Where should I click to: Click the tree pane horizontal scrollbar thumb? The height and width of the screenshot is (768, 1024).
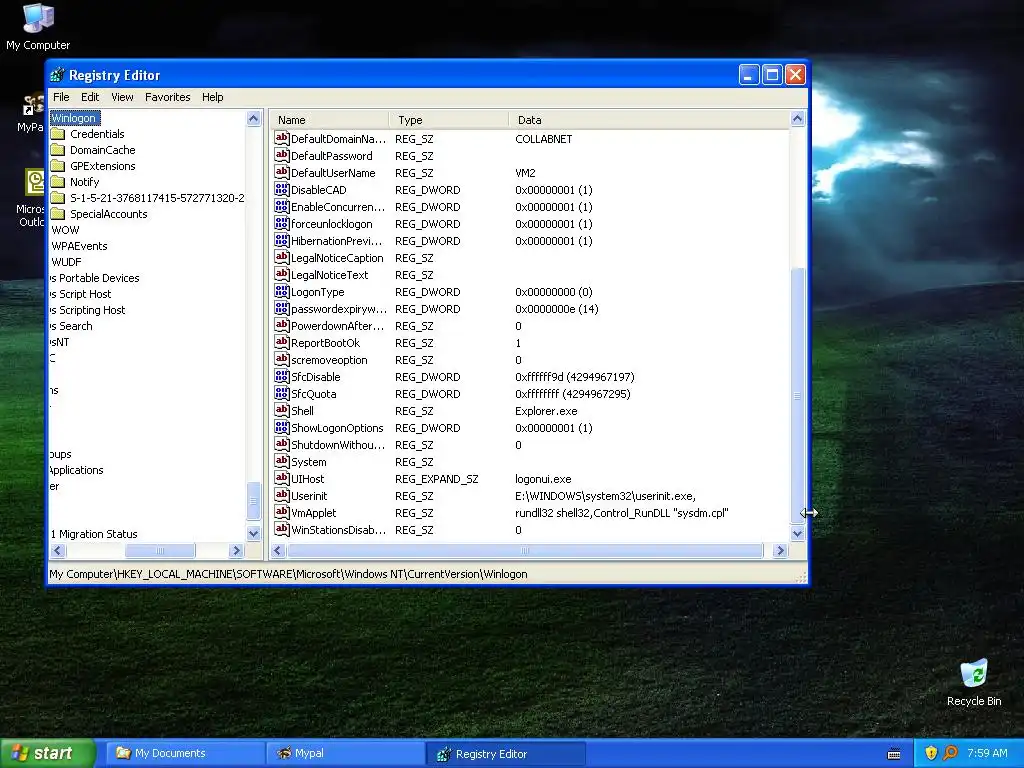(160, 551)
